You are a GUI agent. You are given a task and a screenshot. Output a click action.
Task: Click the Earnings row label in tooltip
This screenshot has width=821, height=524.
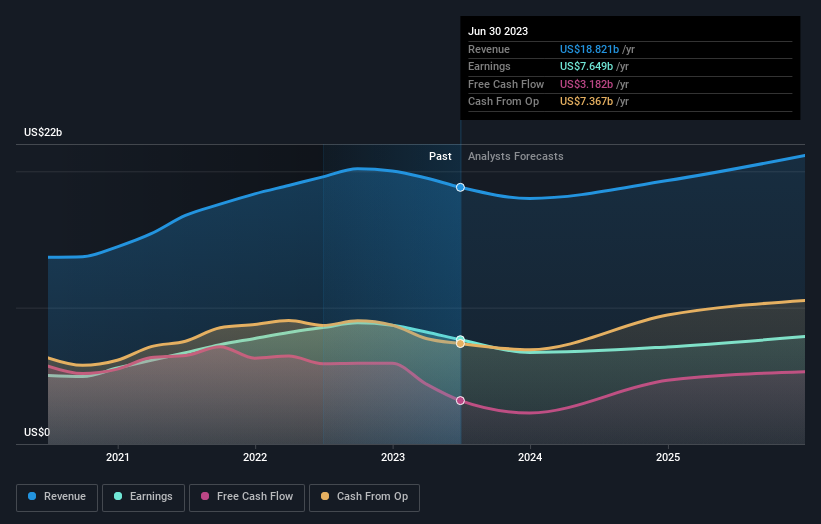point(489,66)
